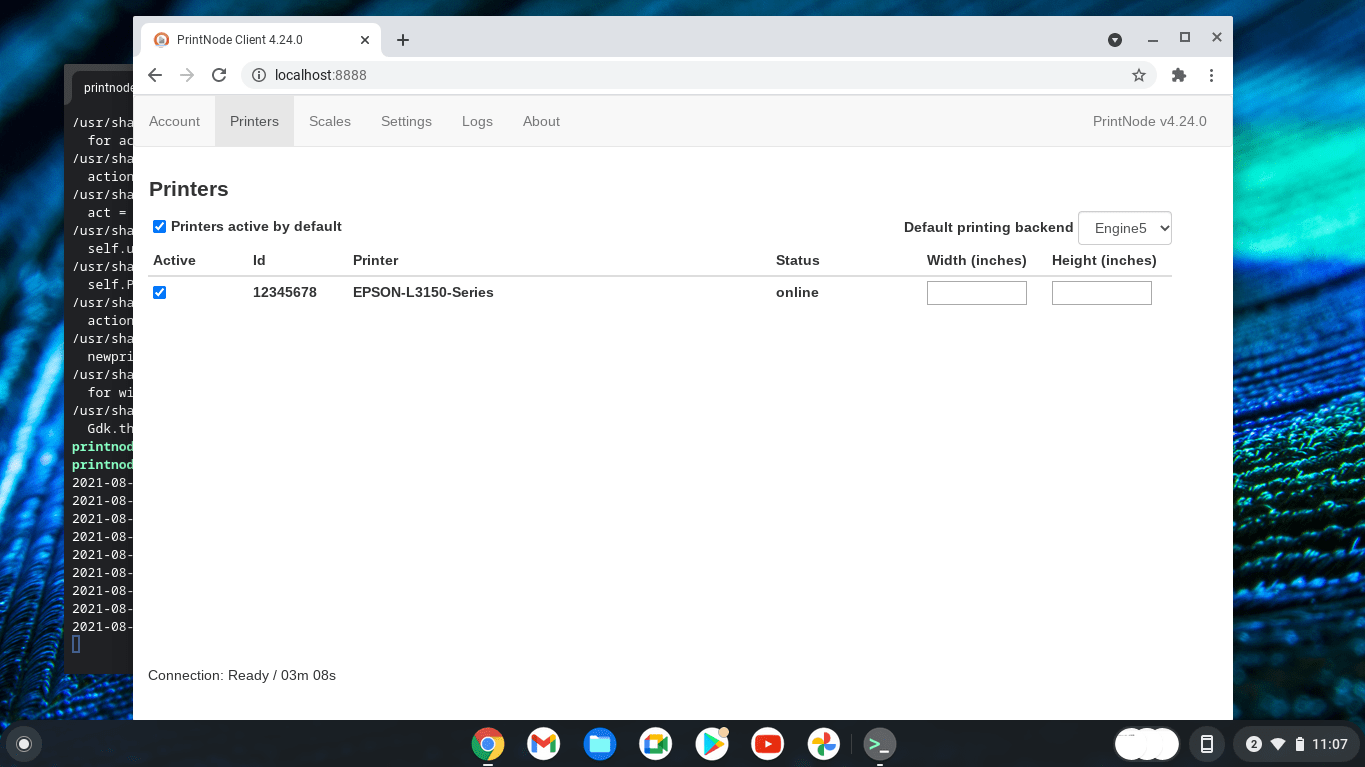Open the notification count badge in the tray
This screenshot has height=767, width=1365.
pos(1254,744)
